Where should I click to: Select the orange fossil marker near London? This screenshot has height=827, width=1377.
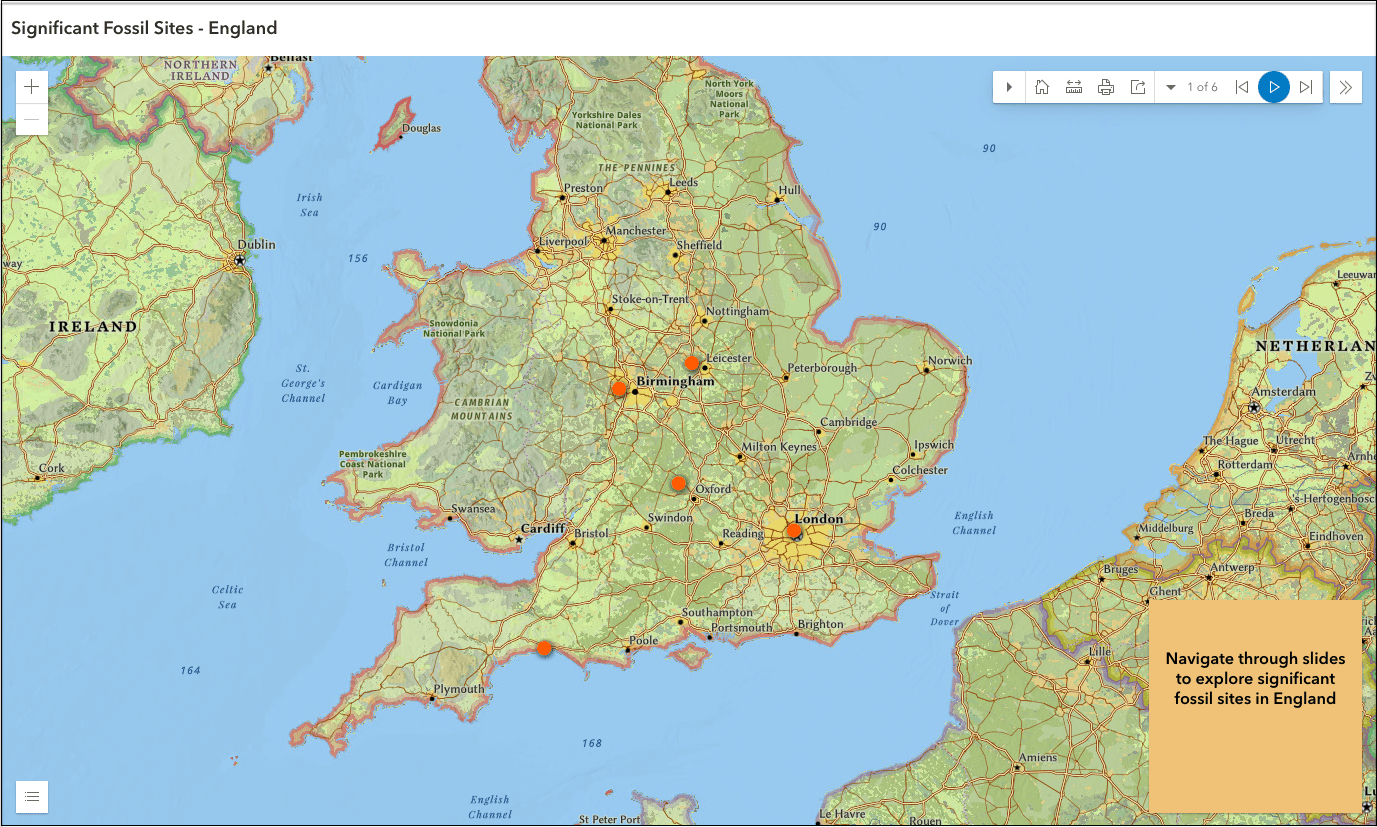(x=793, y=530)
